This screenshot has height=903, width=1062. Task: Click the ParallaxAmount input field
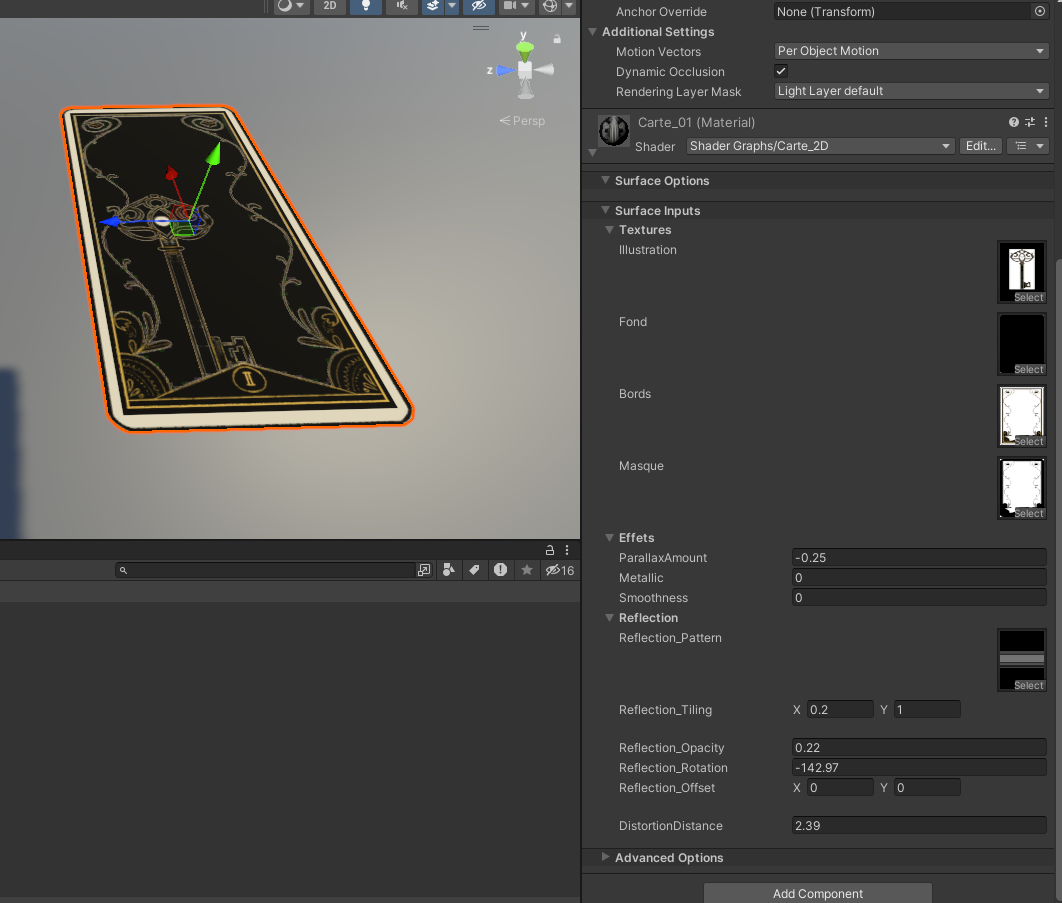918,558
